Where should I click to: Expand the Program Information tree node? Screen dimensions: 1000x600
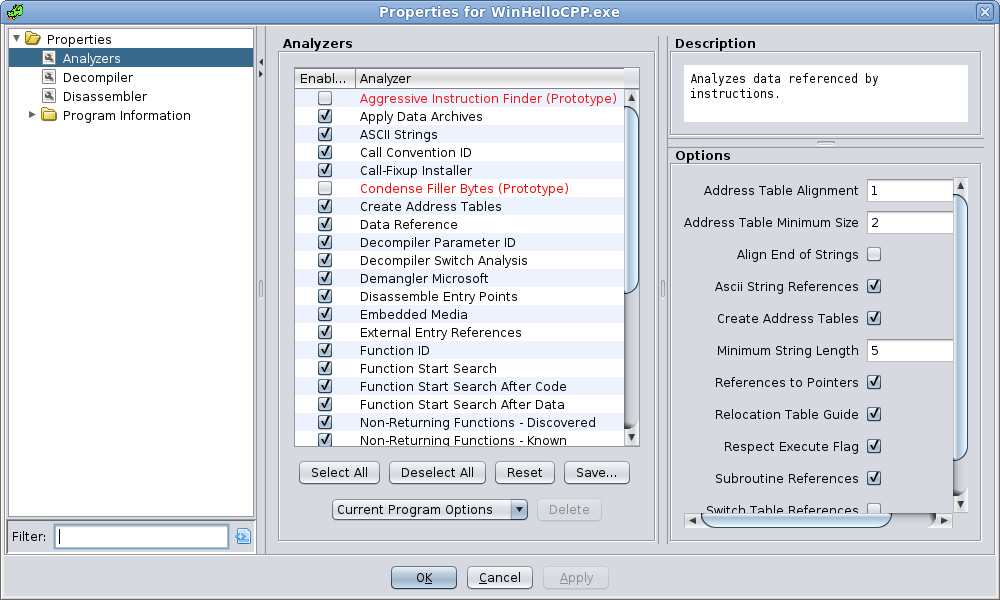32,116
